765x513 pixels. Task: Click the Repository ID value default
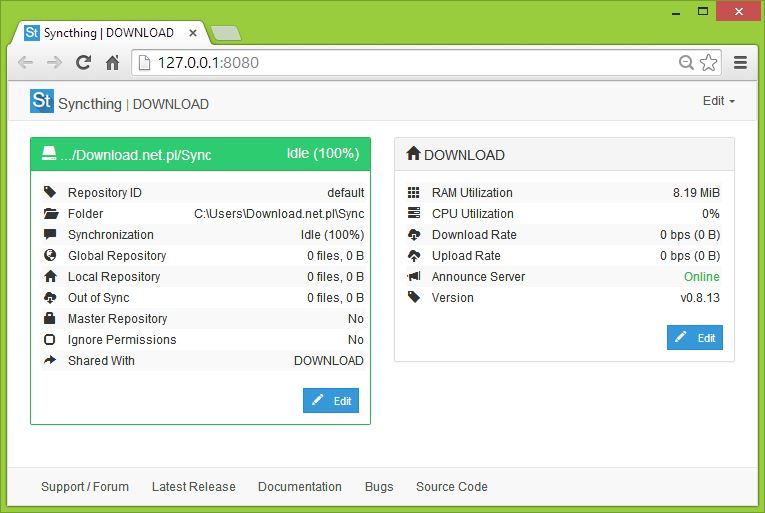345,193
